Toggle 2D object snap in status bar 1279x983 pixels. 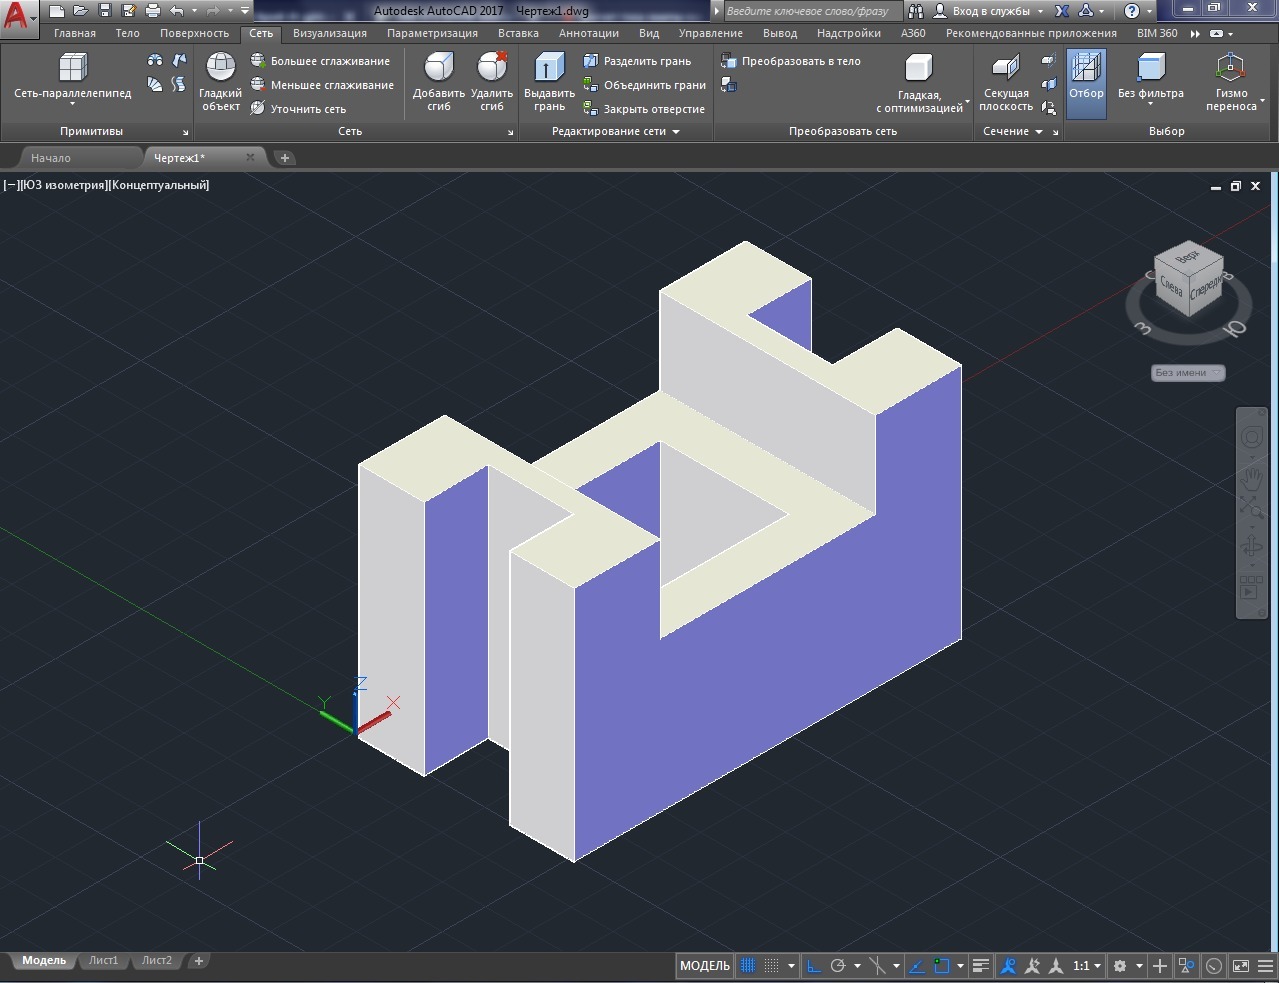(941, 966)
